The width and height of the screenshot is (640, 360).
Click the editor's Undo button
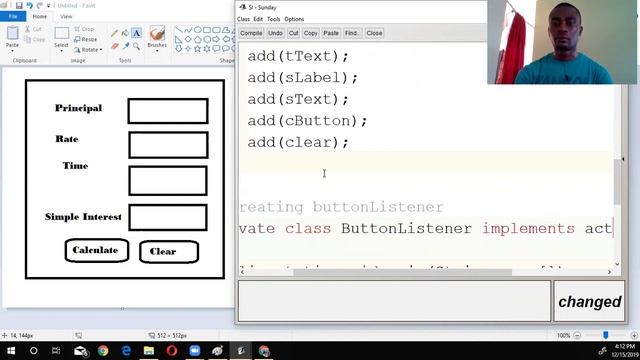[275, 33]
